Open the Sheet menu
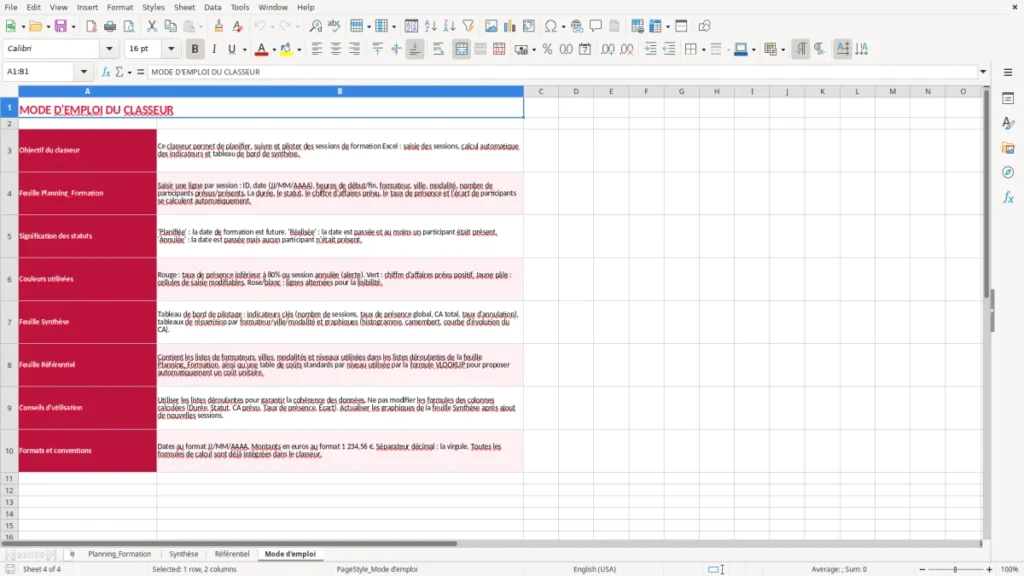This screenshot has width=1024, height=576. [x=184, y=7]
